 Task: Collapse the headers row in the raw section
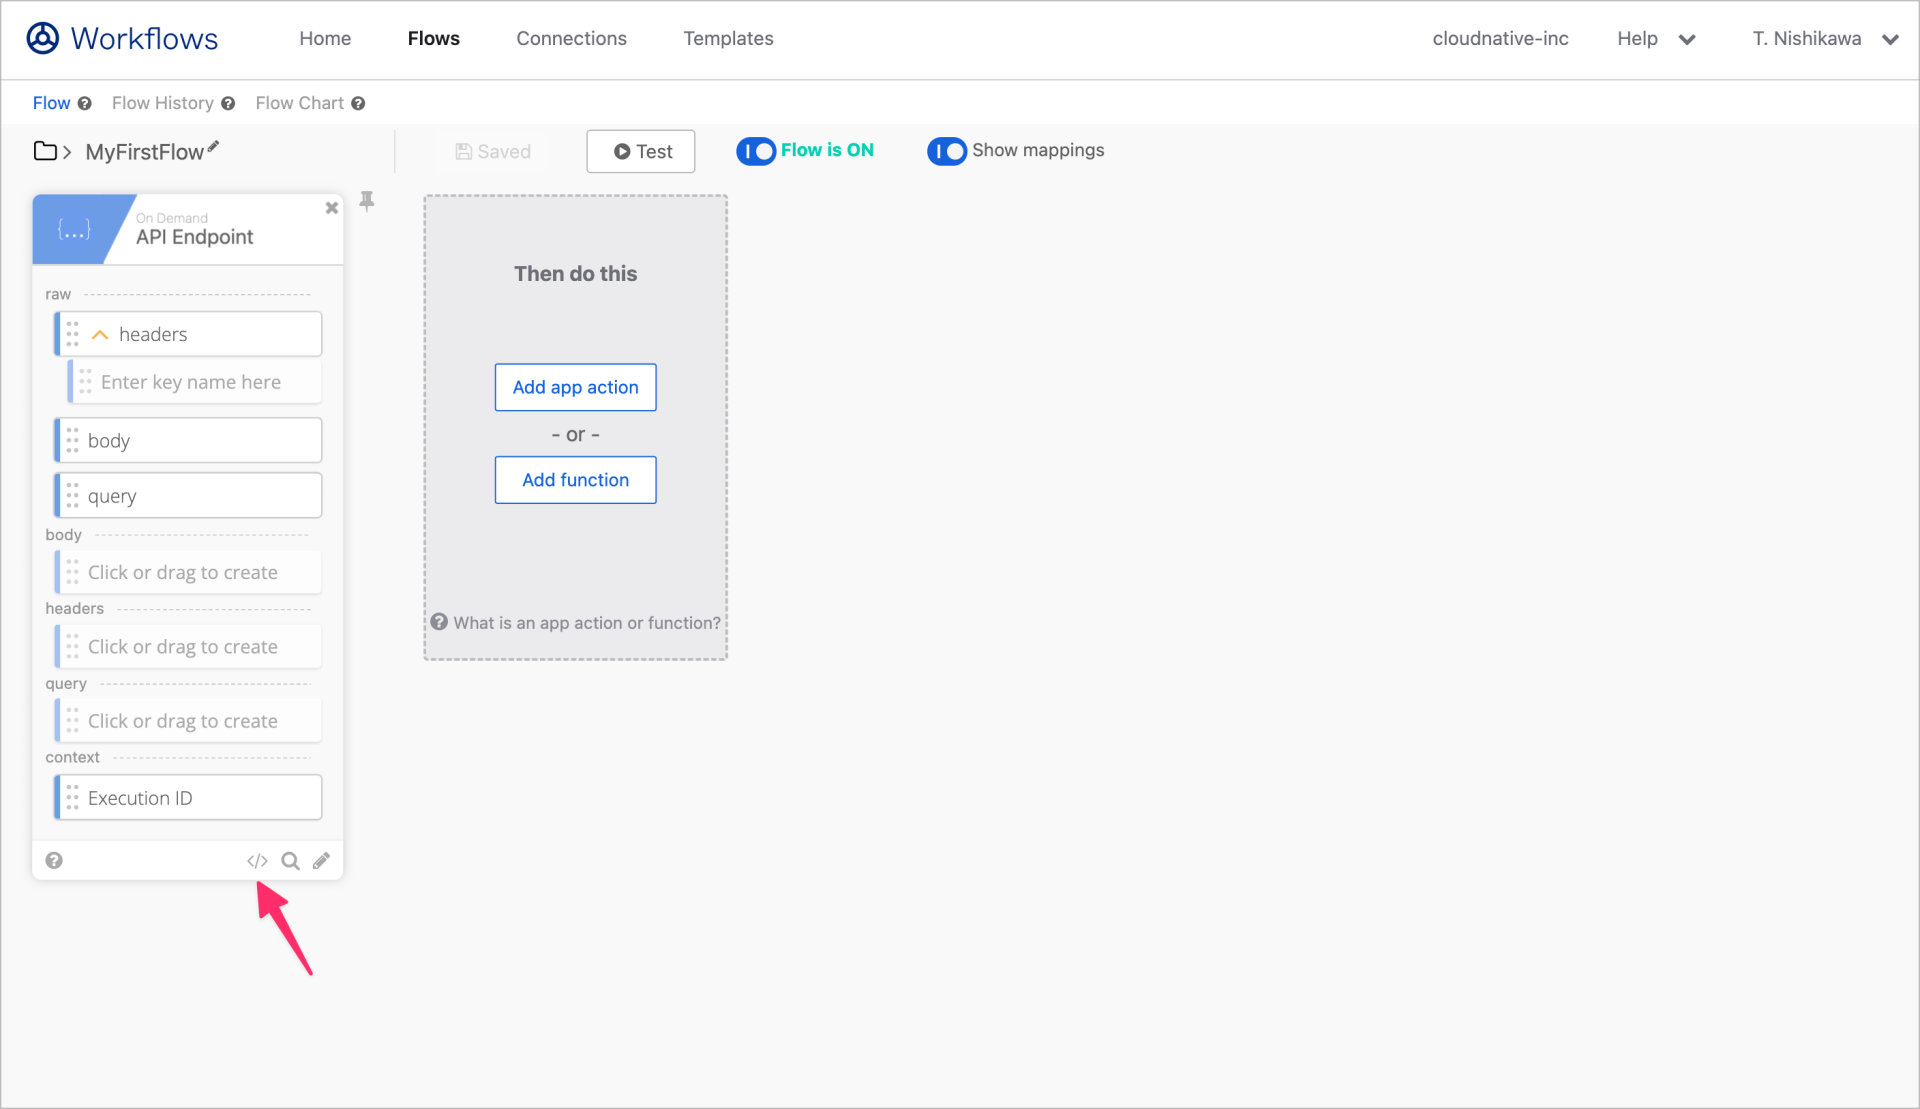pos(99,333)
